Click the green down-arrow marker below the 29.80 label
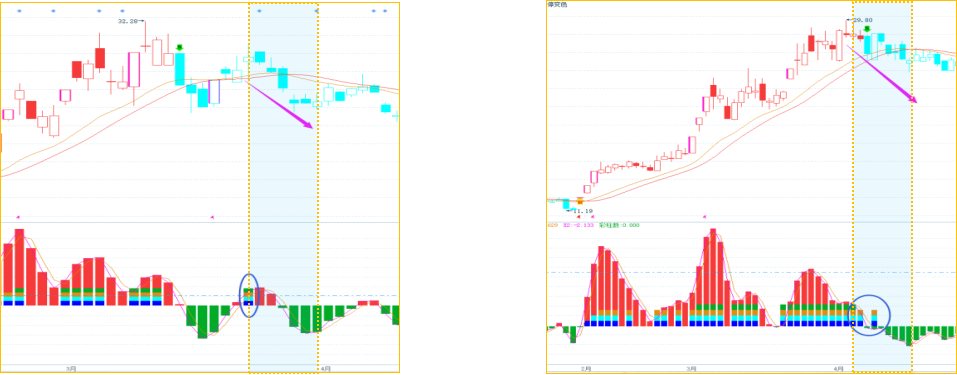The width and height of the screenshot is (957, 375). click(867, 29)
